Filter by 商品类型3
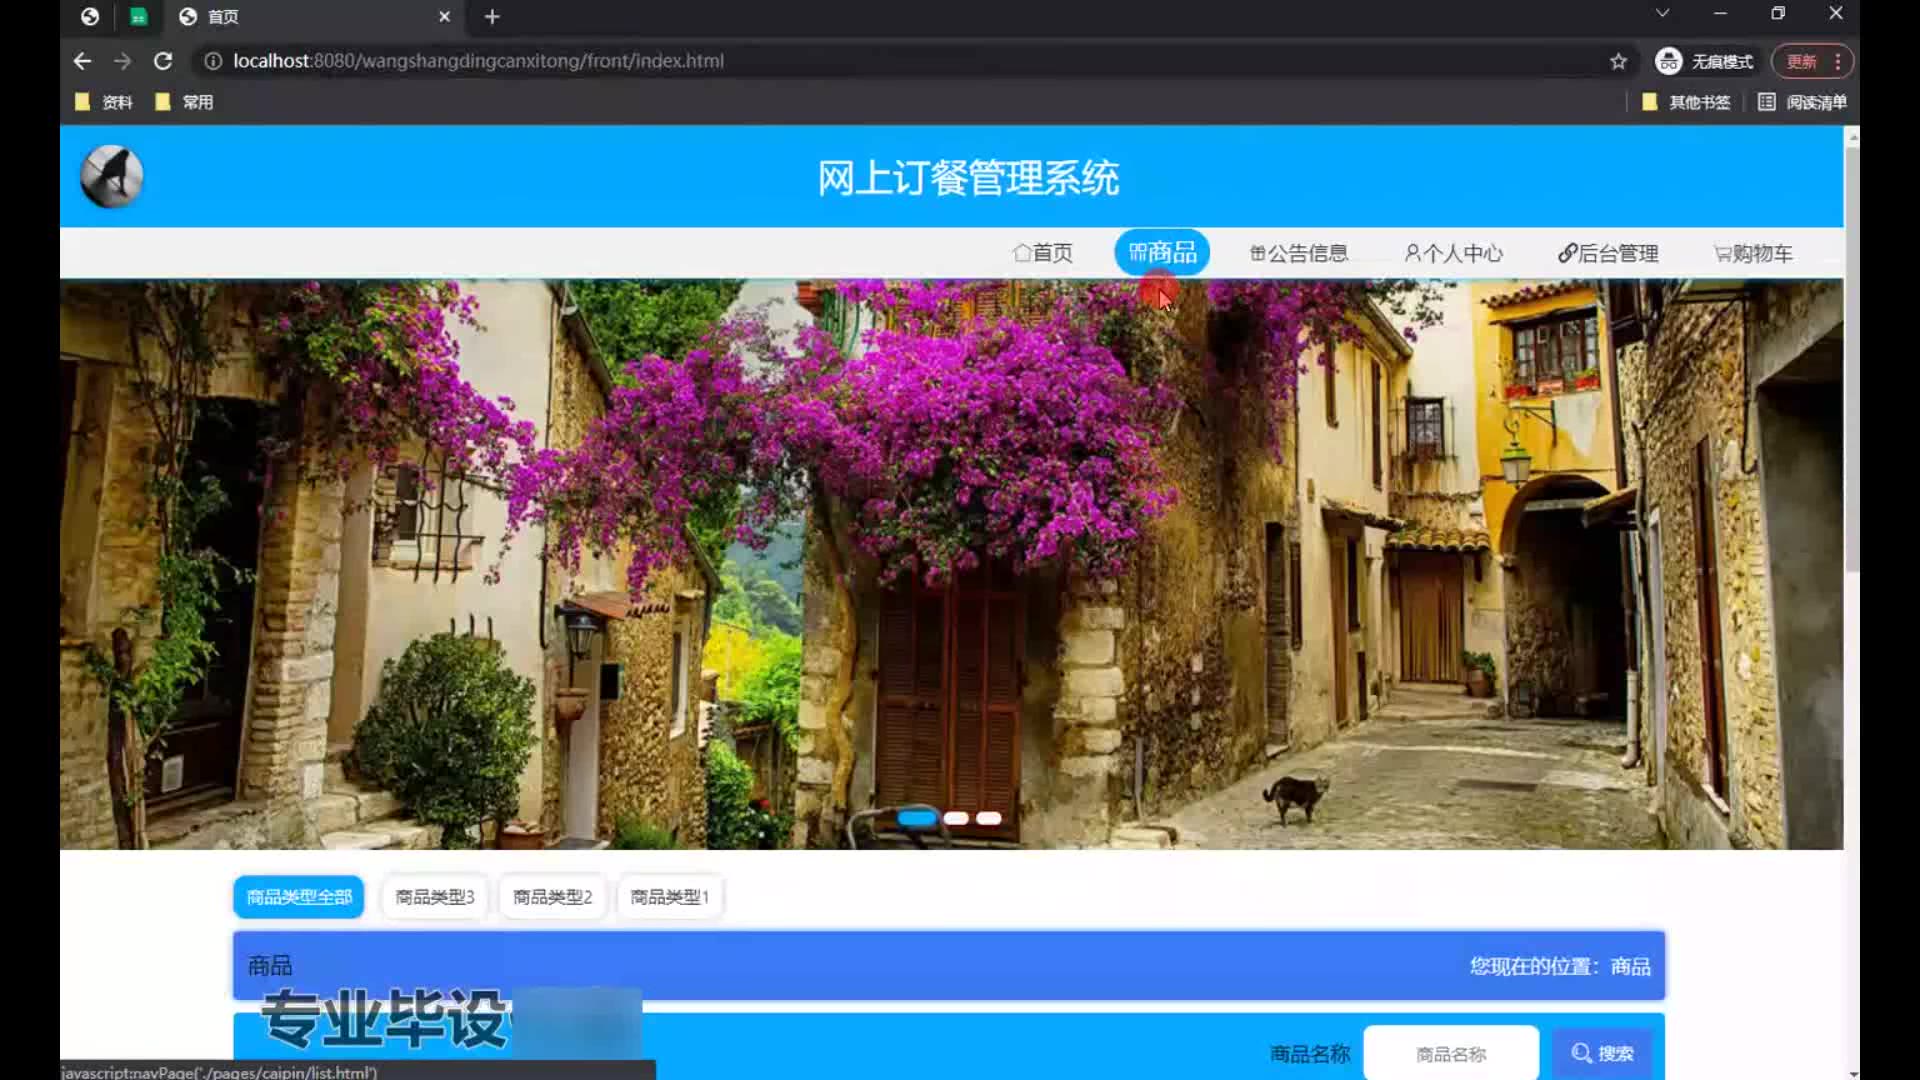This screenshot has width=1920, height=1080. (435, 897)
